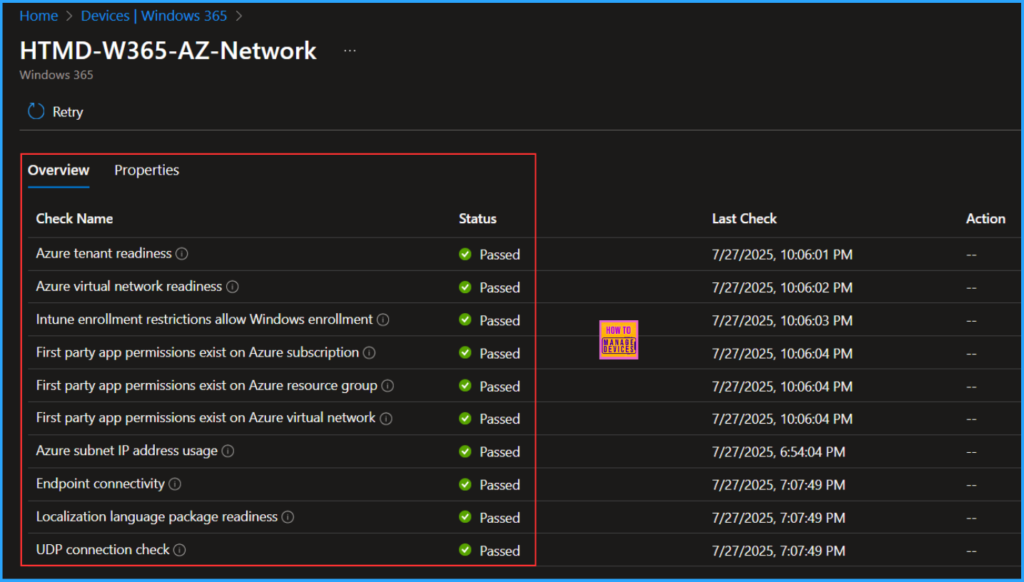Click green checkmark in Azure virtual network permissions row

click(x=465, y=418)
